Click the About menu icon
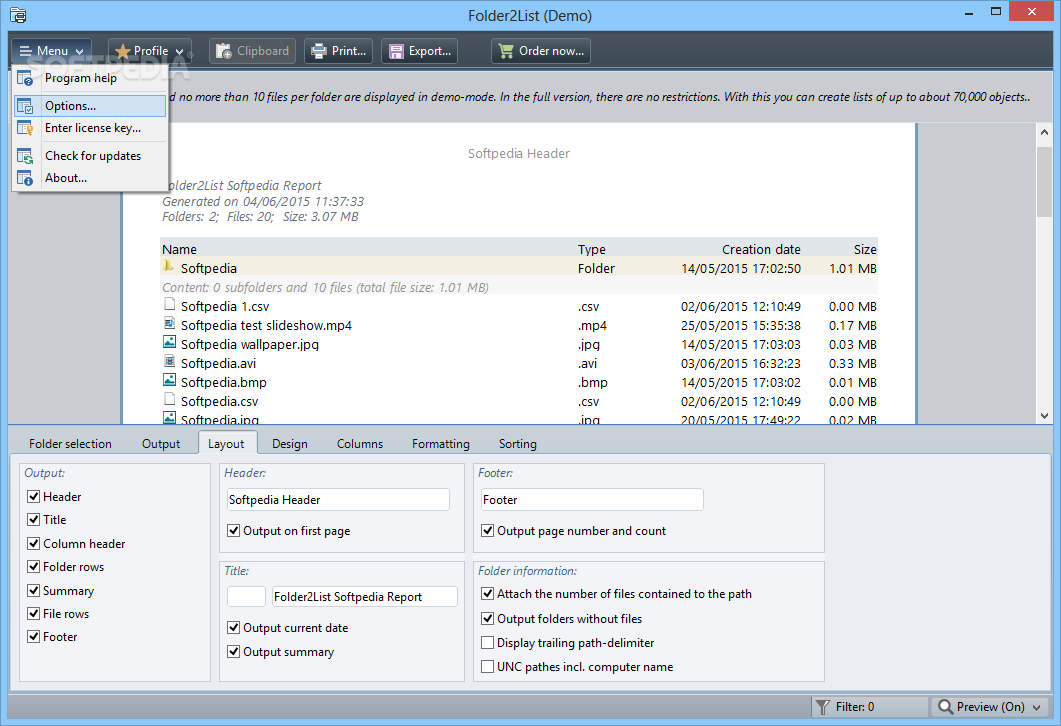This screenshot has height=726, width=1061. click(25, 178)
